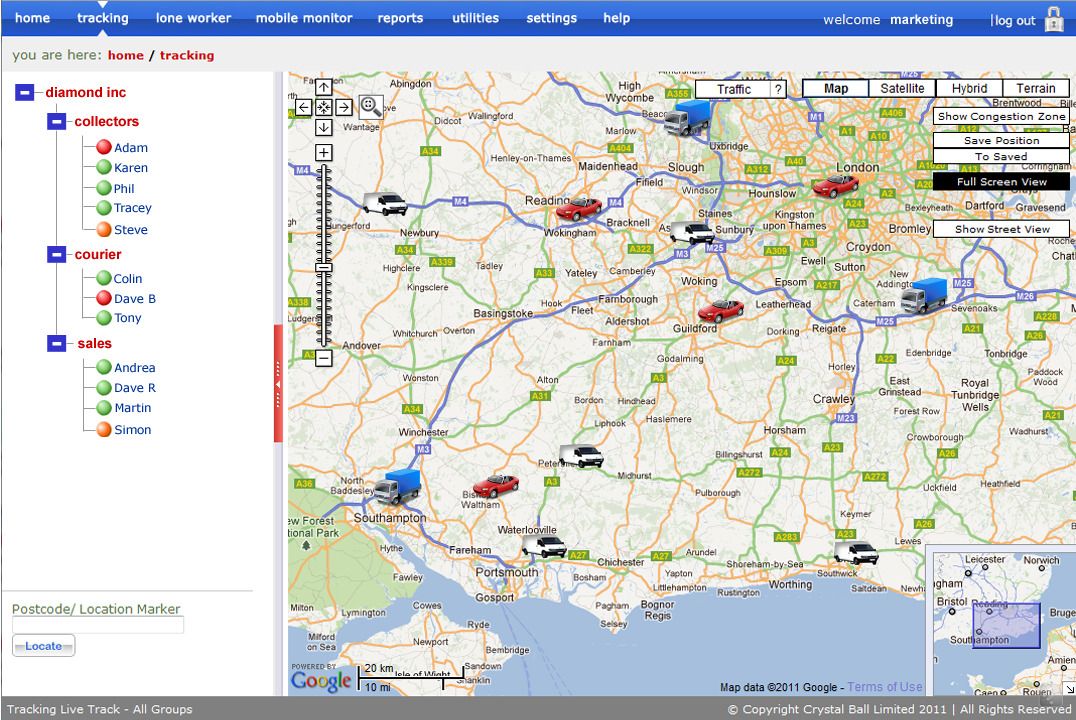This screenshot has width=1076, height=720.
Task: Collapse the sales group
Action: tap(56, 343)
